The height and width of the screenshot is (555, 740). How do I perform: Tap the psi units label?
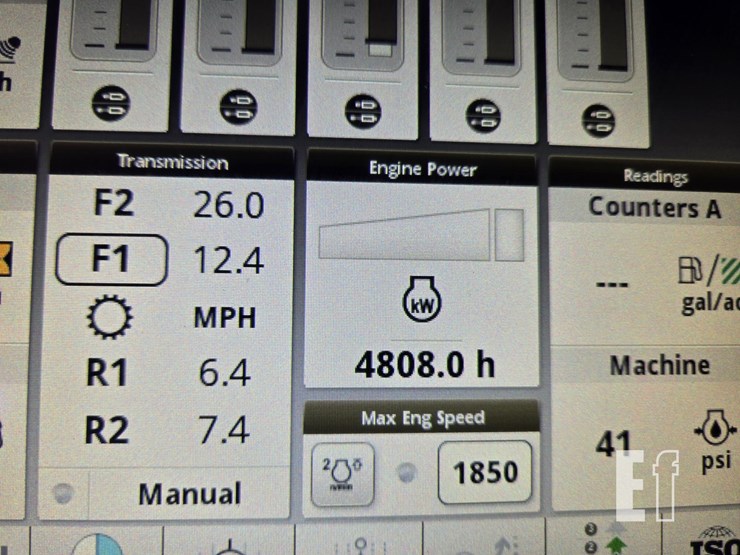(x=716, y=461)
